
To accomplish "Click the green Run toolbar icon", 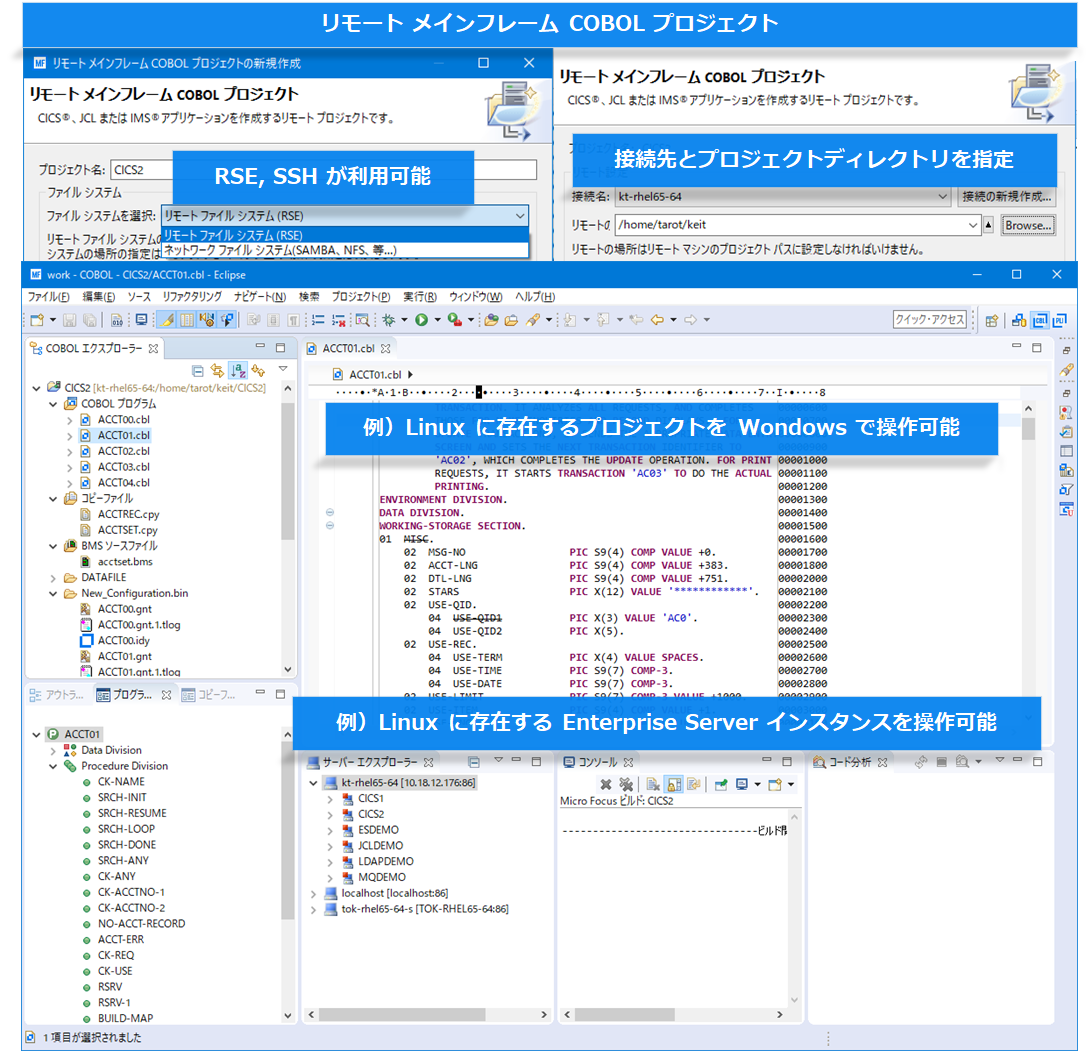I will pyautogui.click(x=421, y=320).
